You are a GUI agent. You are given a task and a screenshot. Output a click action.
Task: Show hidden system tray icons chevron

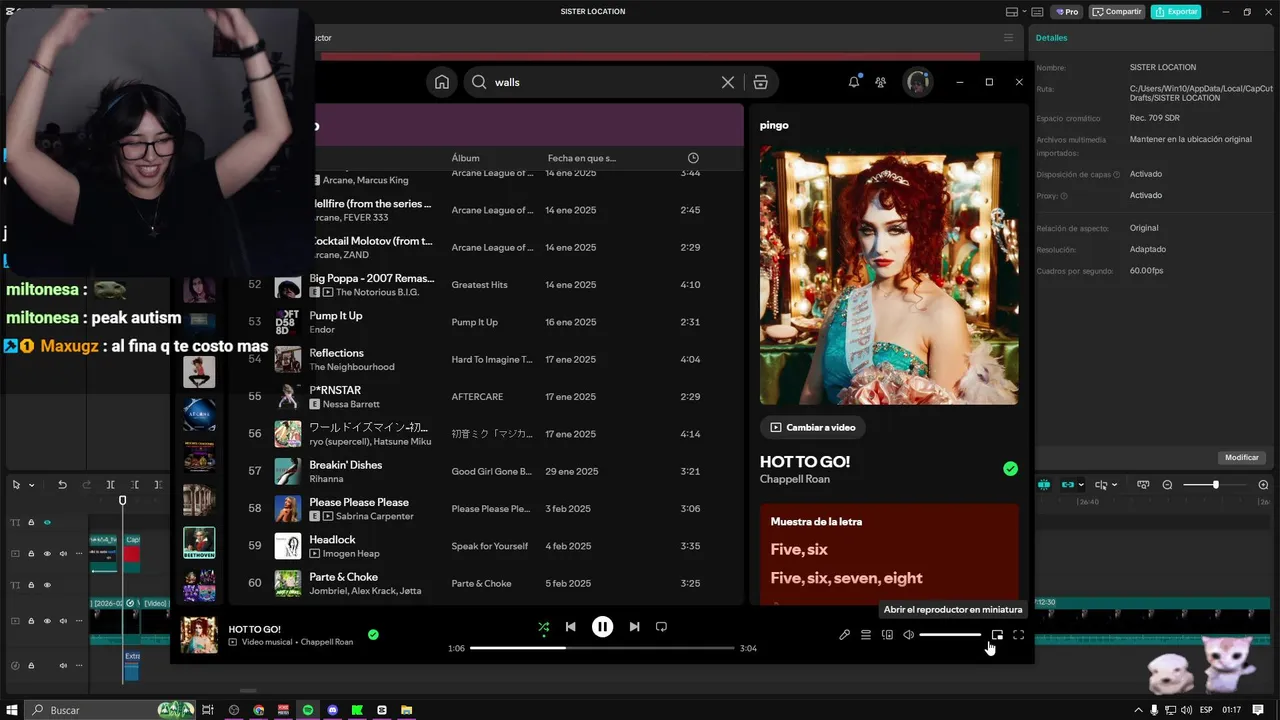tap(1140, 710)
